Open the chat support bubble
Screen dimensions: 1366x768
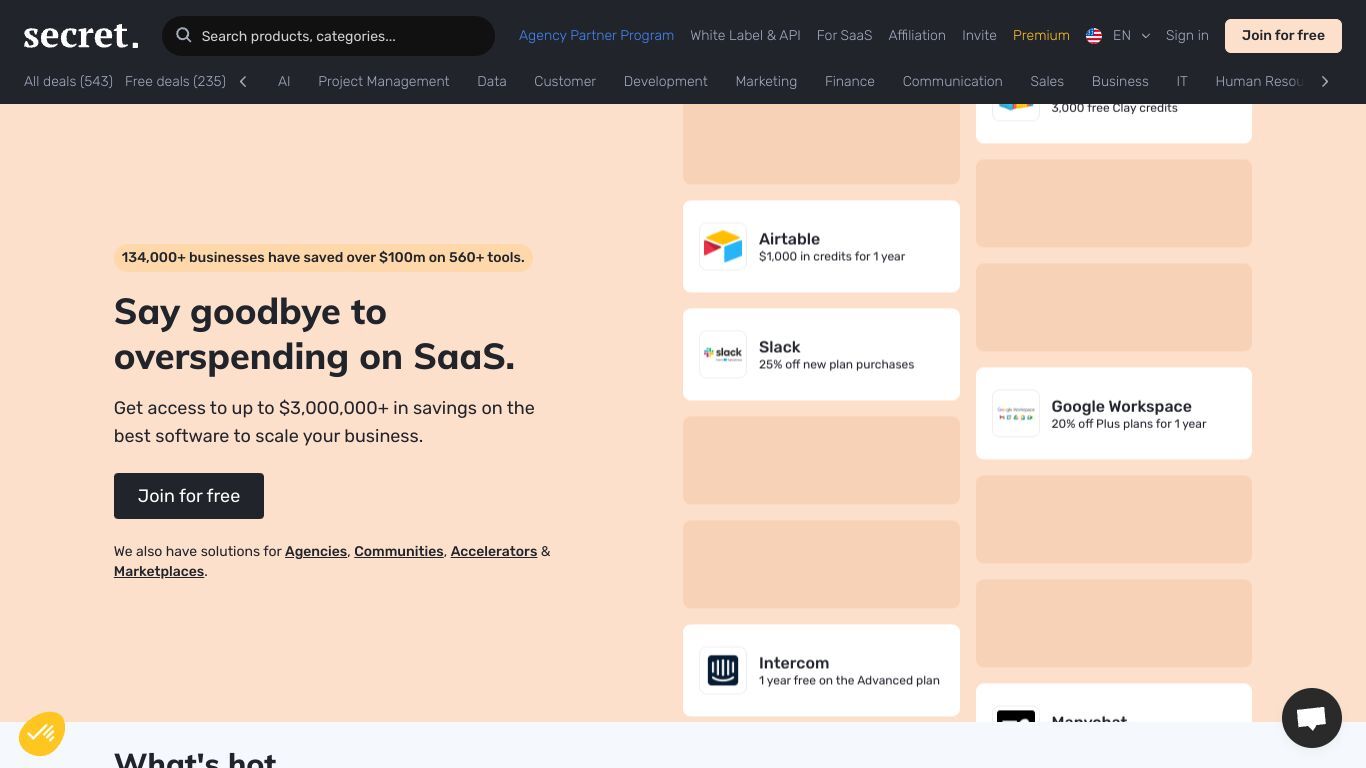[1312, 718]
